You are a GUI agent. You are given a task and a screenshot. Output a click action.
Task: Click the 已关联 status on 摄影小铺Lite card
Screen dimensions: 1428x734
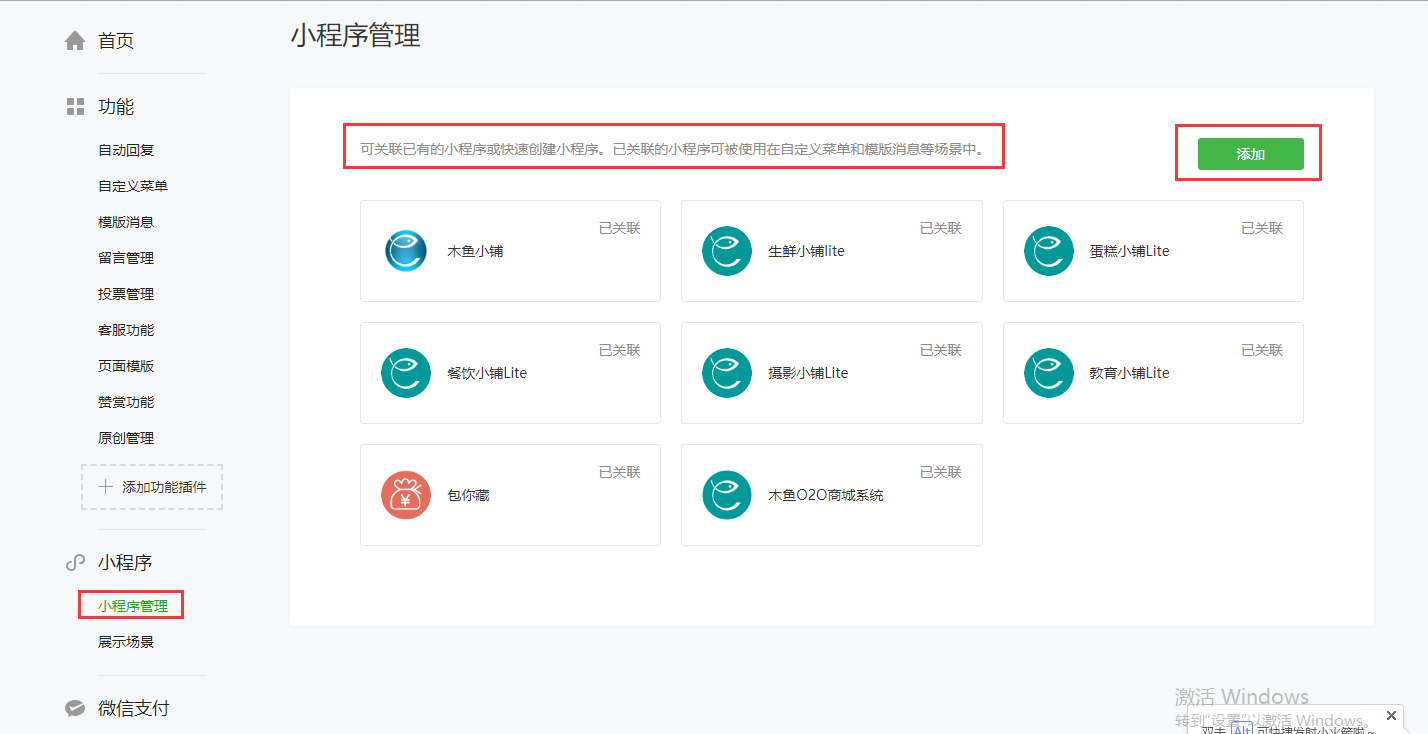pyautogui.click(x=941, y=350)
